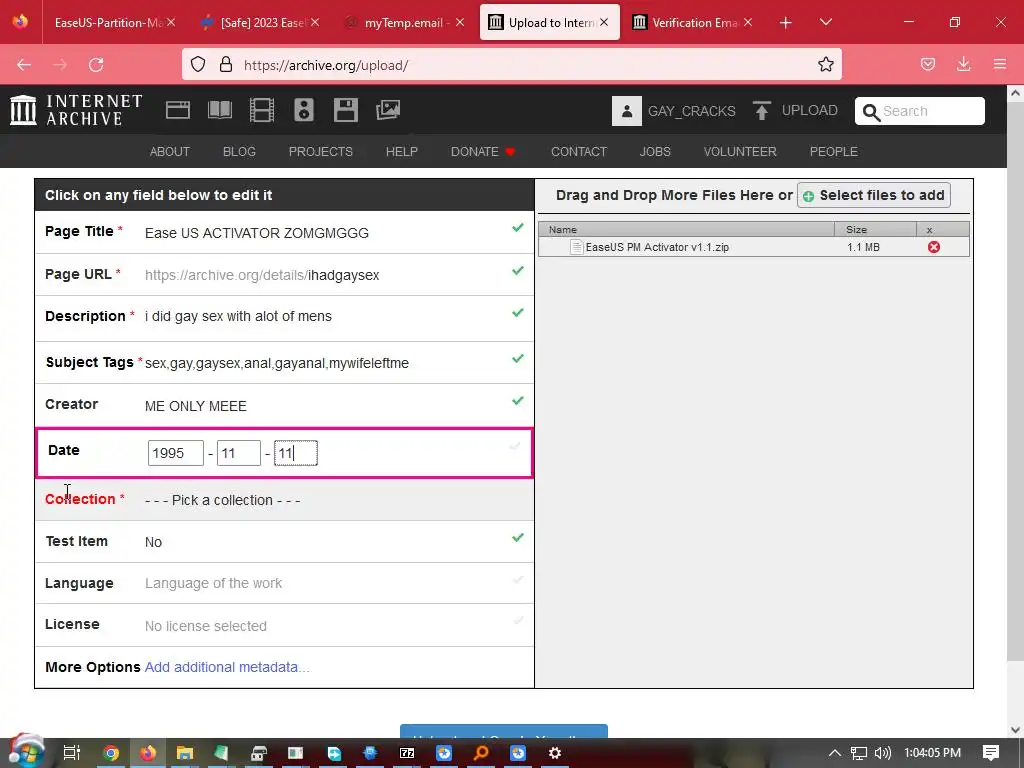Click the UPLOAD arrow icon in header

coord(761,110)
